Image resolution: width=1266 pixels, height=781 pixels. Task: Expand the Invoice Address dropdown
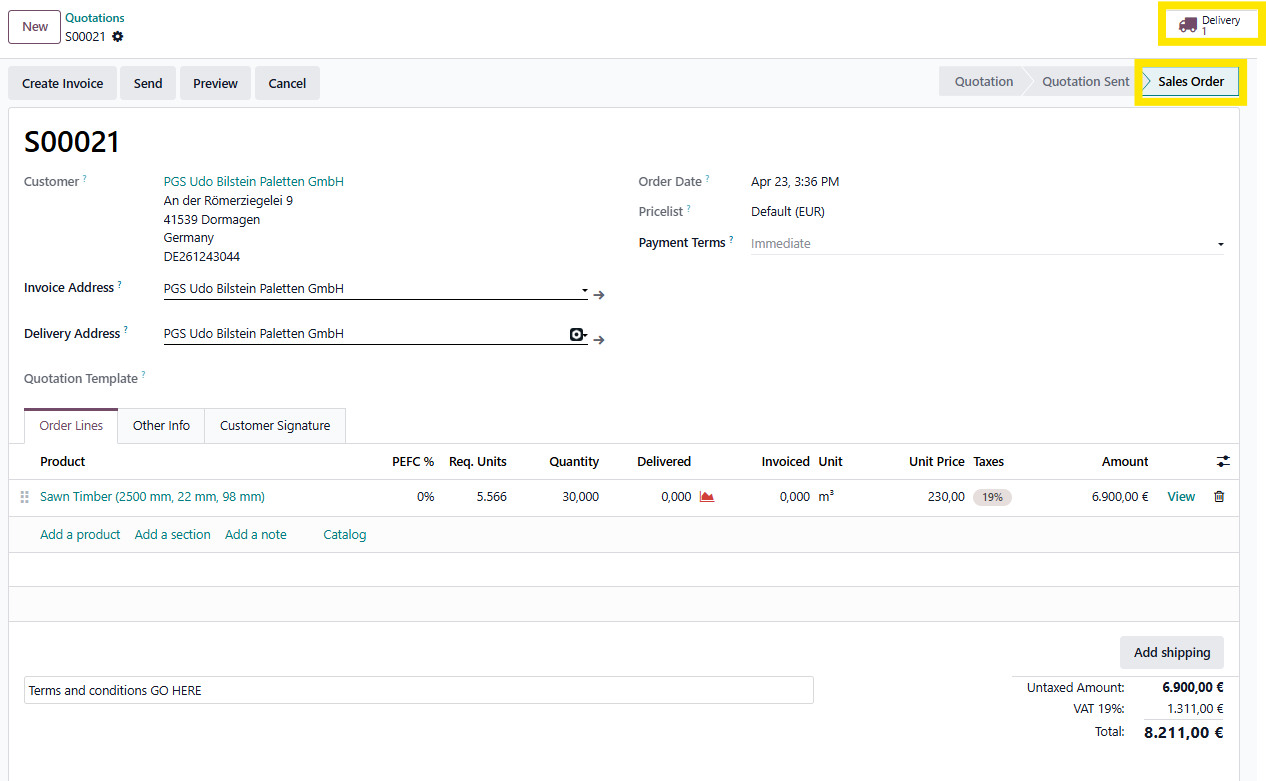[x=584, y=290]
